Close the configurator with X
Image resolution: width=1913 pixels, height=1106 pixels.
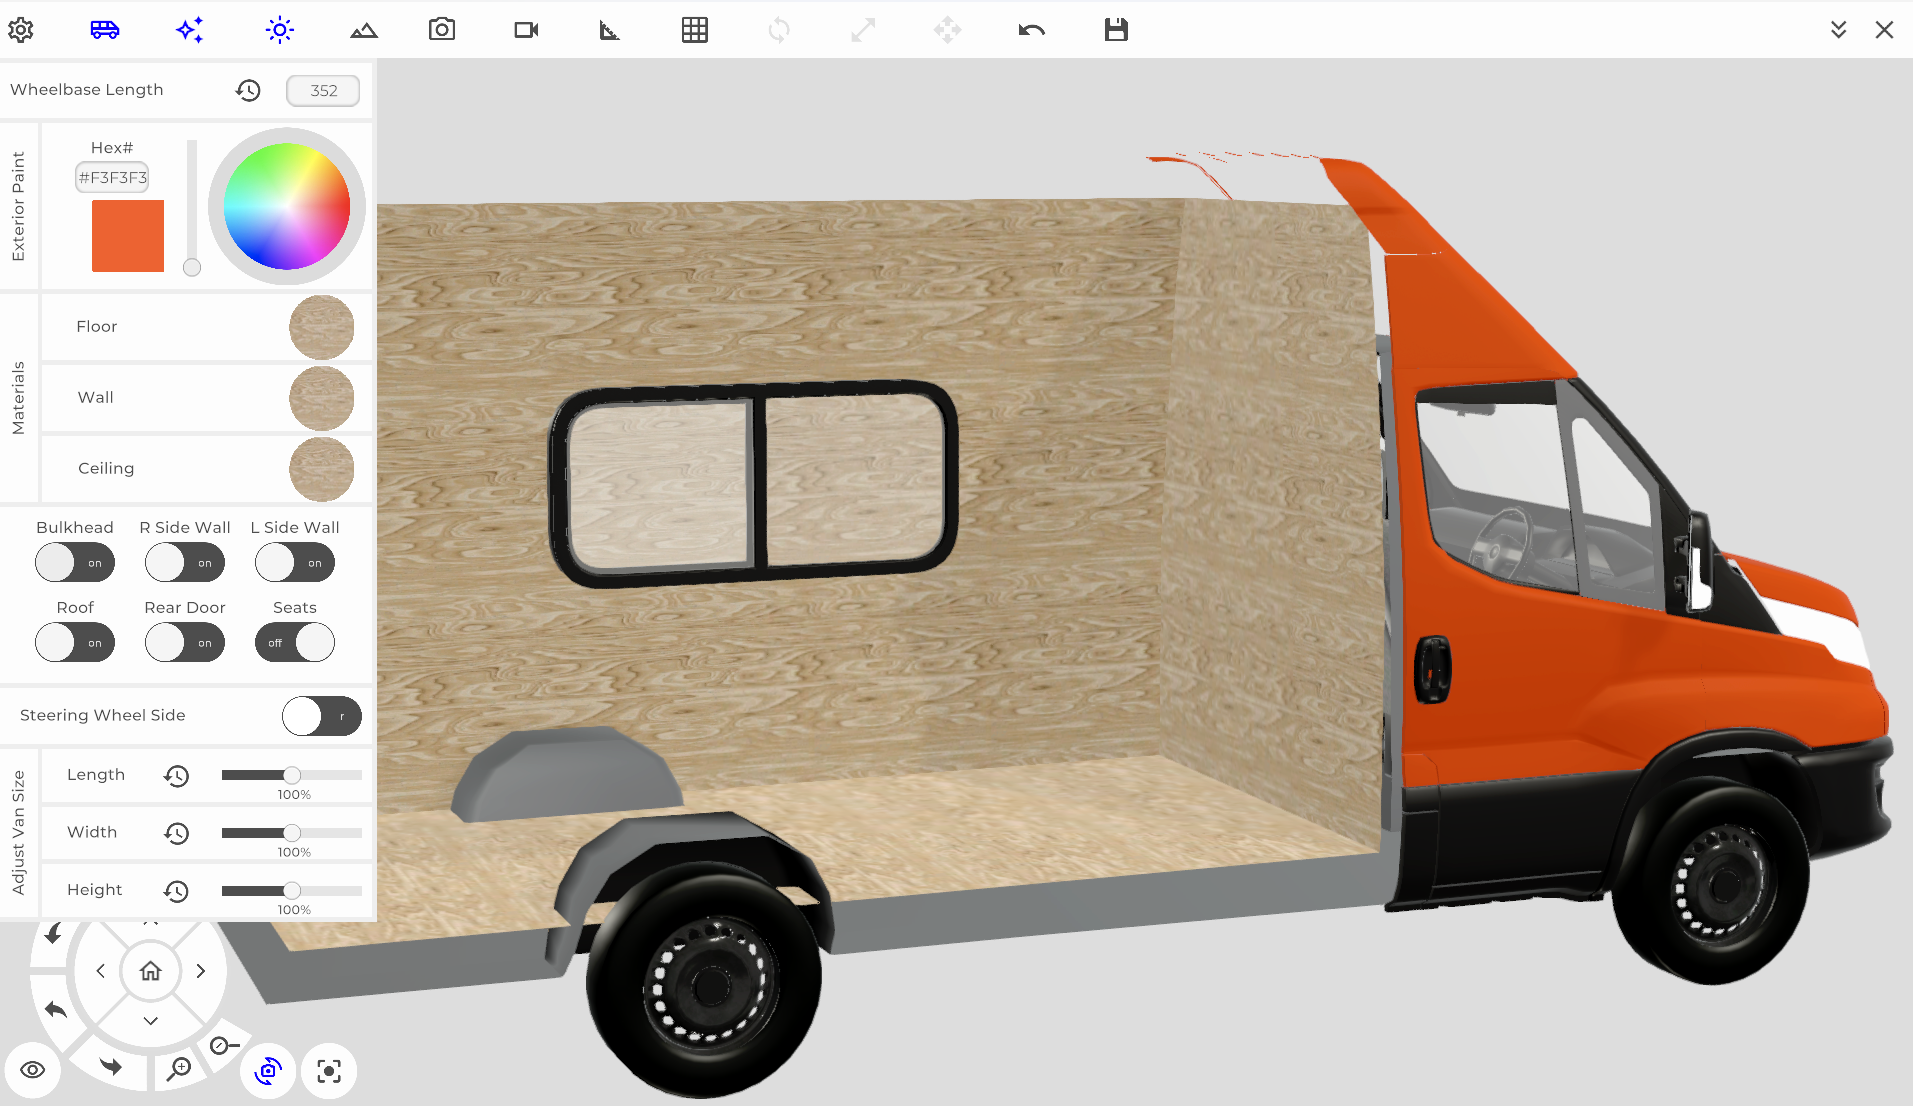click(x=1884, y=30)
